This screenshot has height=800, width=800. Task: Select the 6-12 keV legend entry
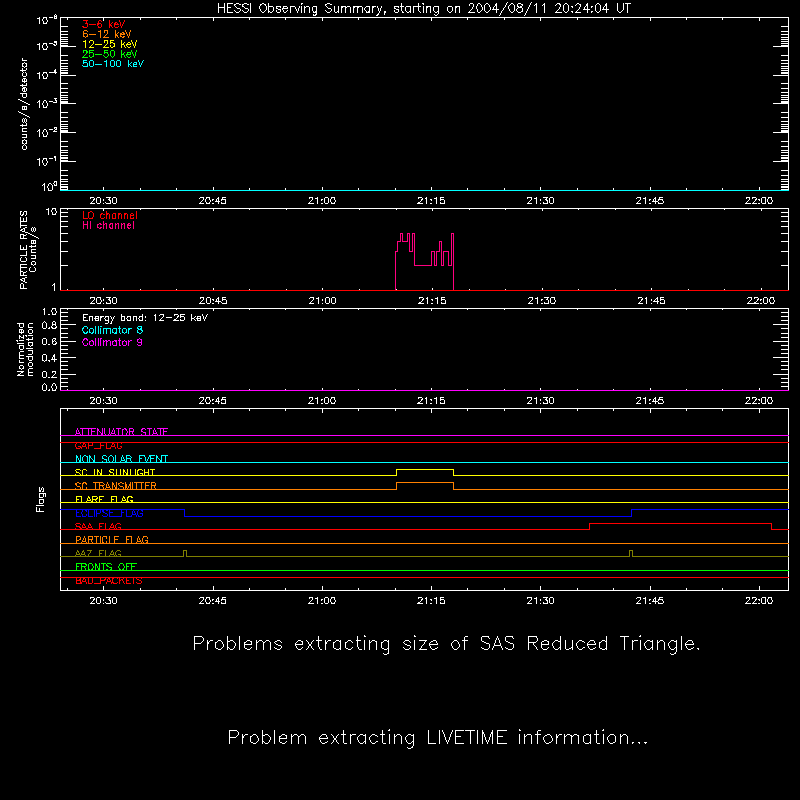coord(107,34)
